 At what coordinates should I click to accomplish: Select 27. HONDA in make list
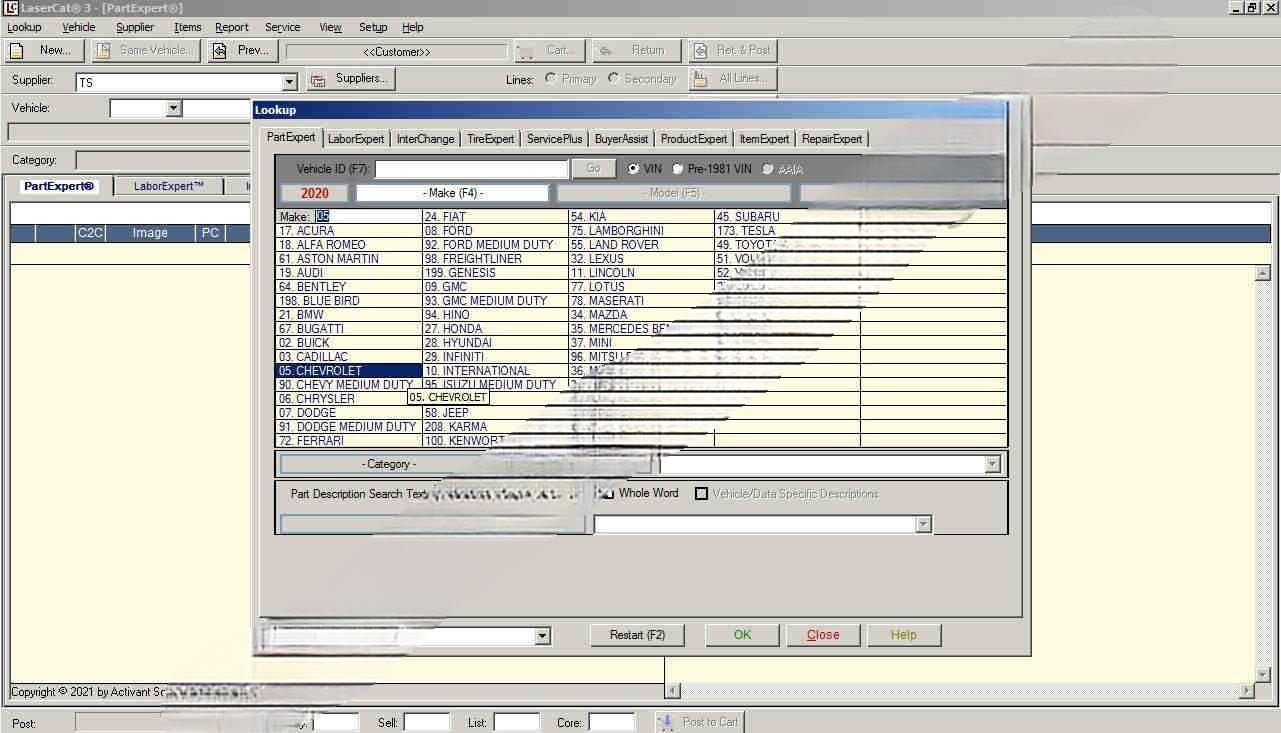(495, 329)
